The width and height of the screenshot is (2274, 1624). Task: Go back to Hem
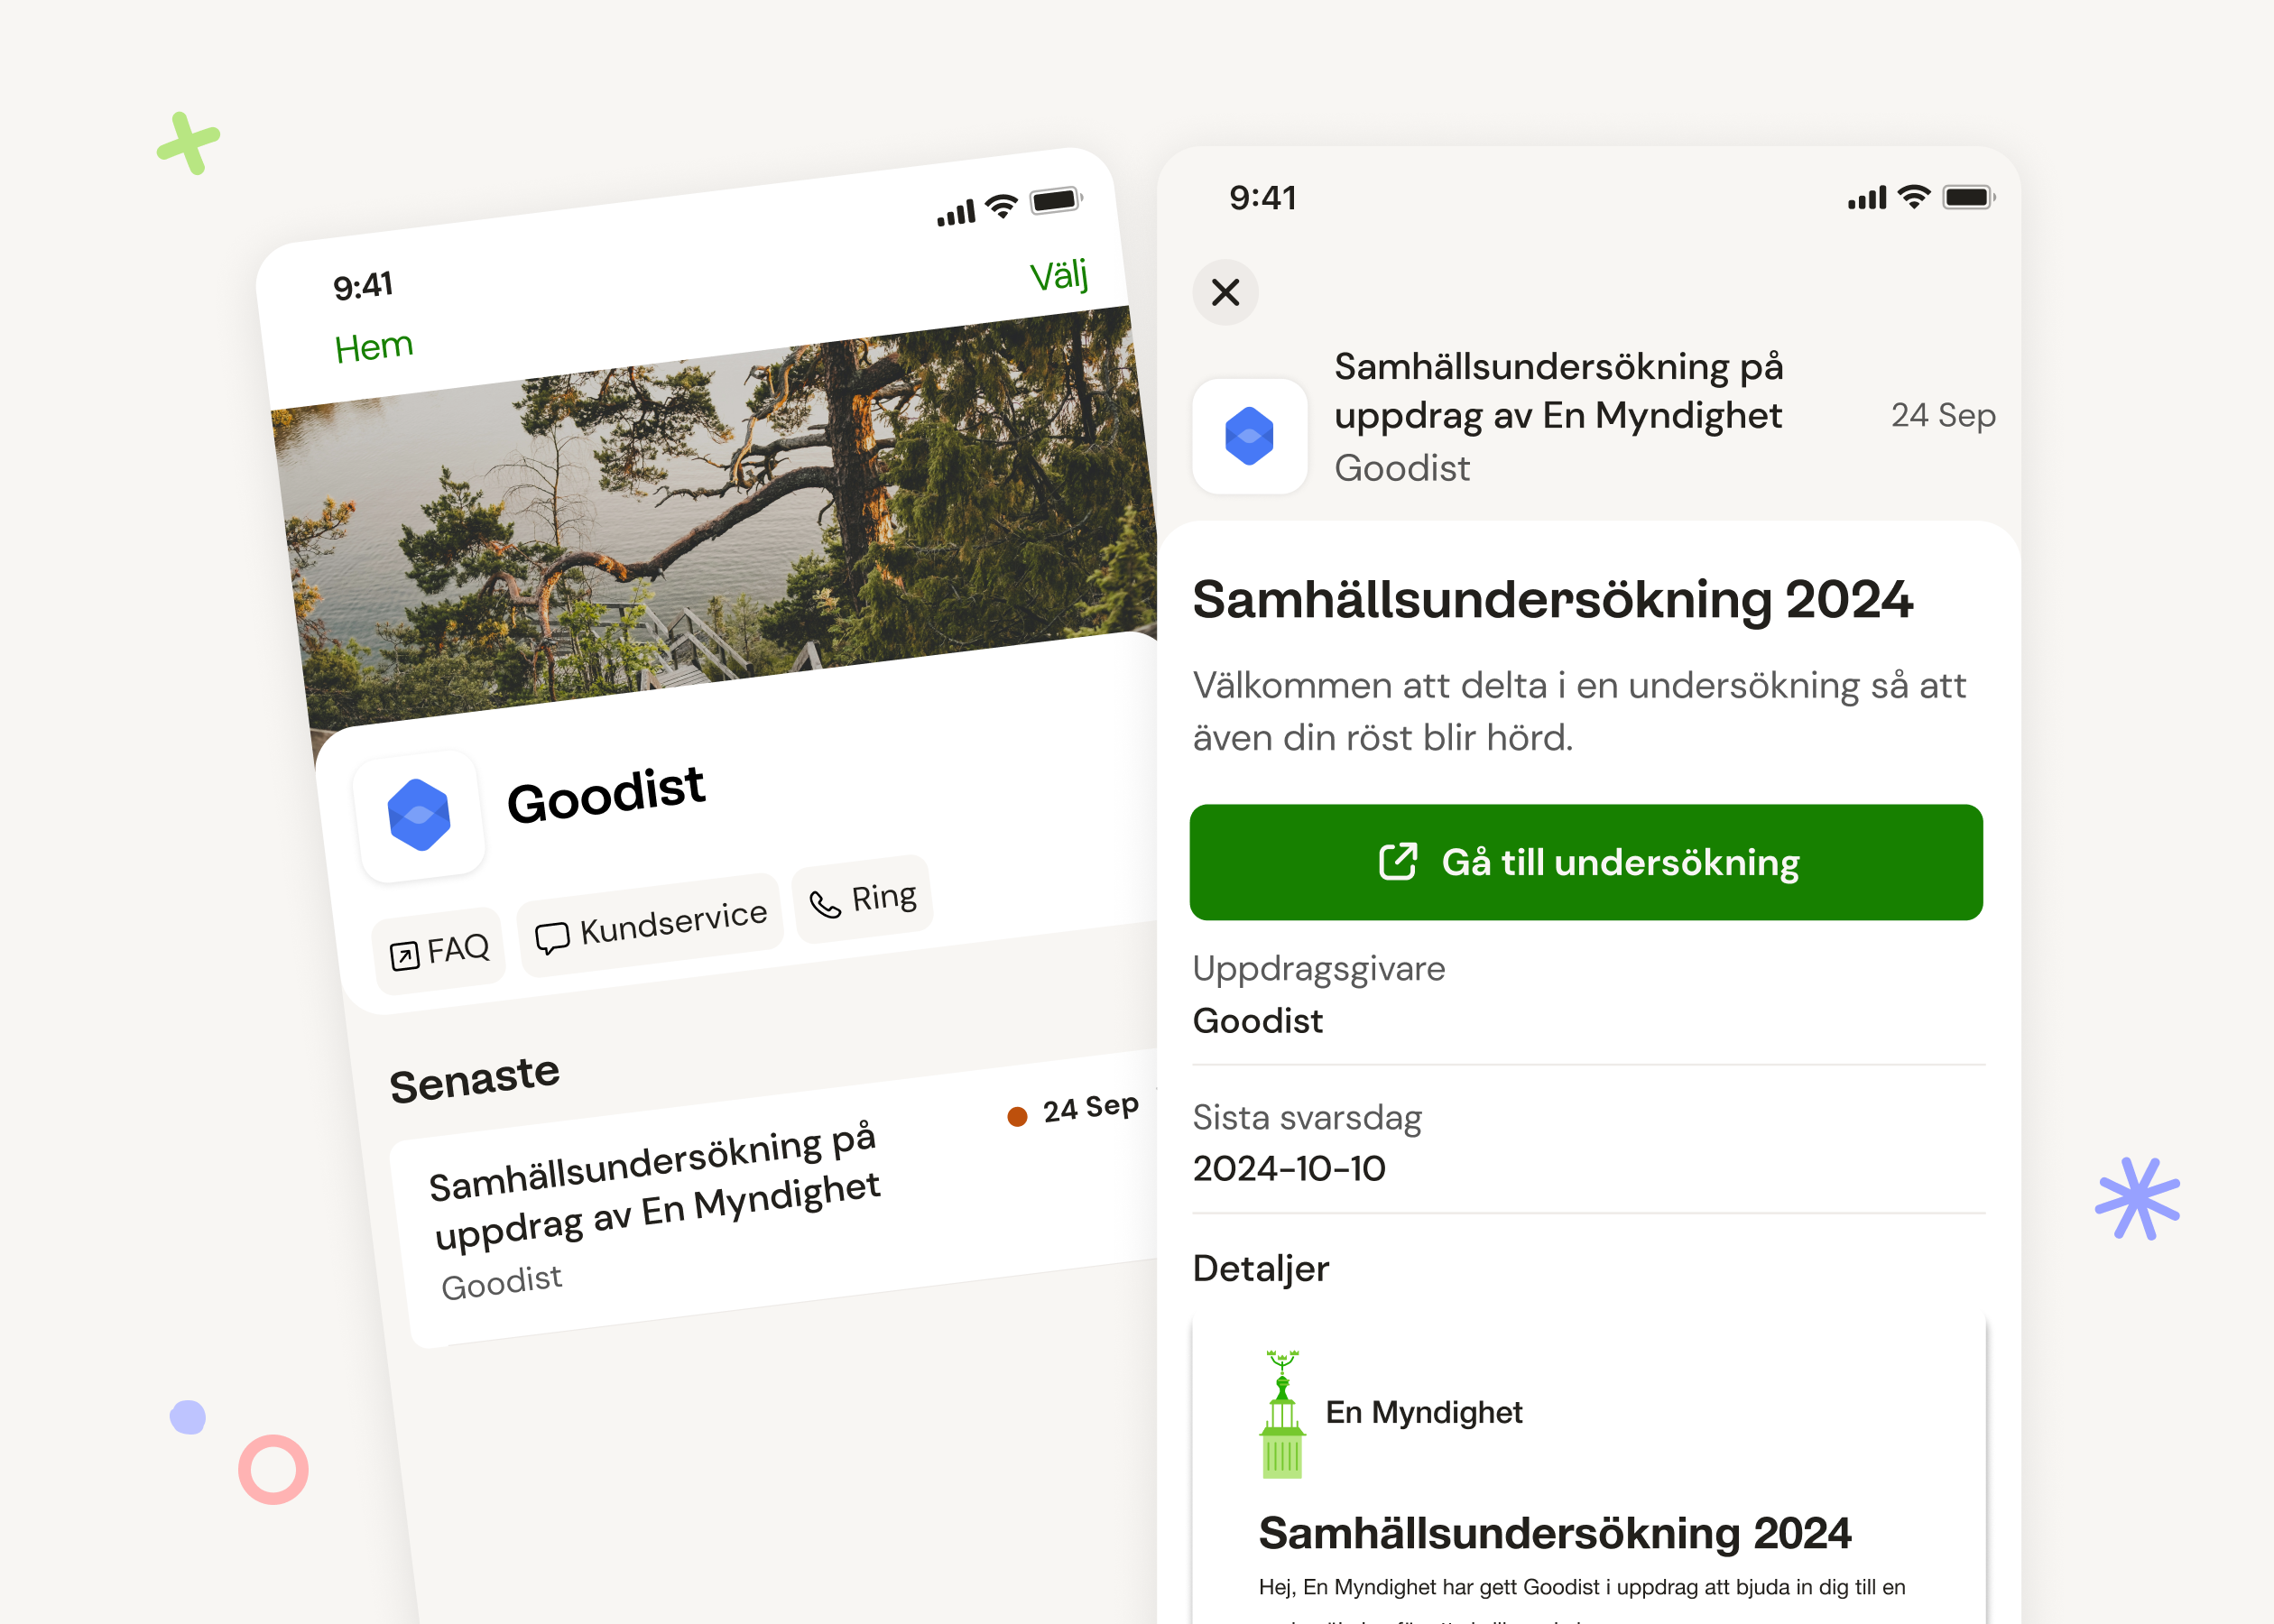373,347
